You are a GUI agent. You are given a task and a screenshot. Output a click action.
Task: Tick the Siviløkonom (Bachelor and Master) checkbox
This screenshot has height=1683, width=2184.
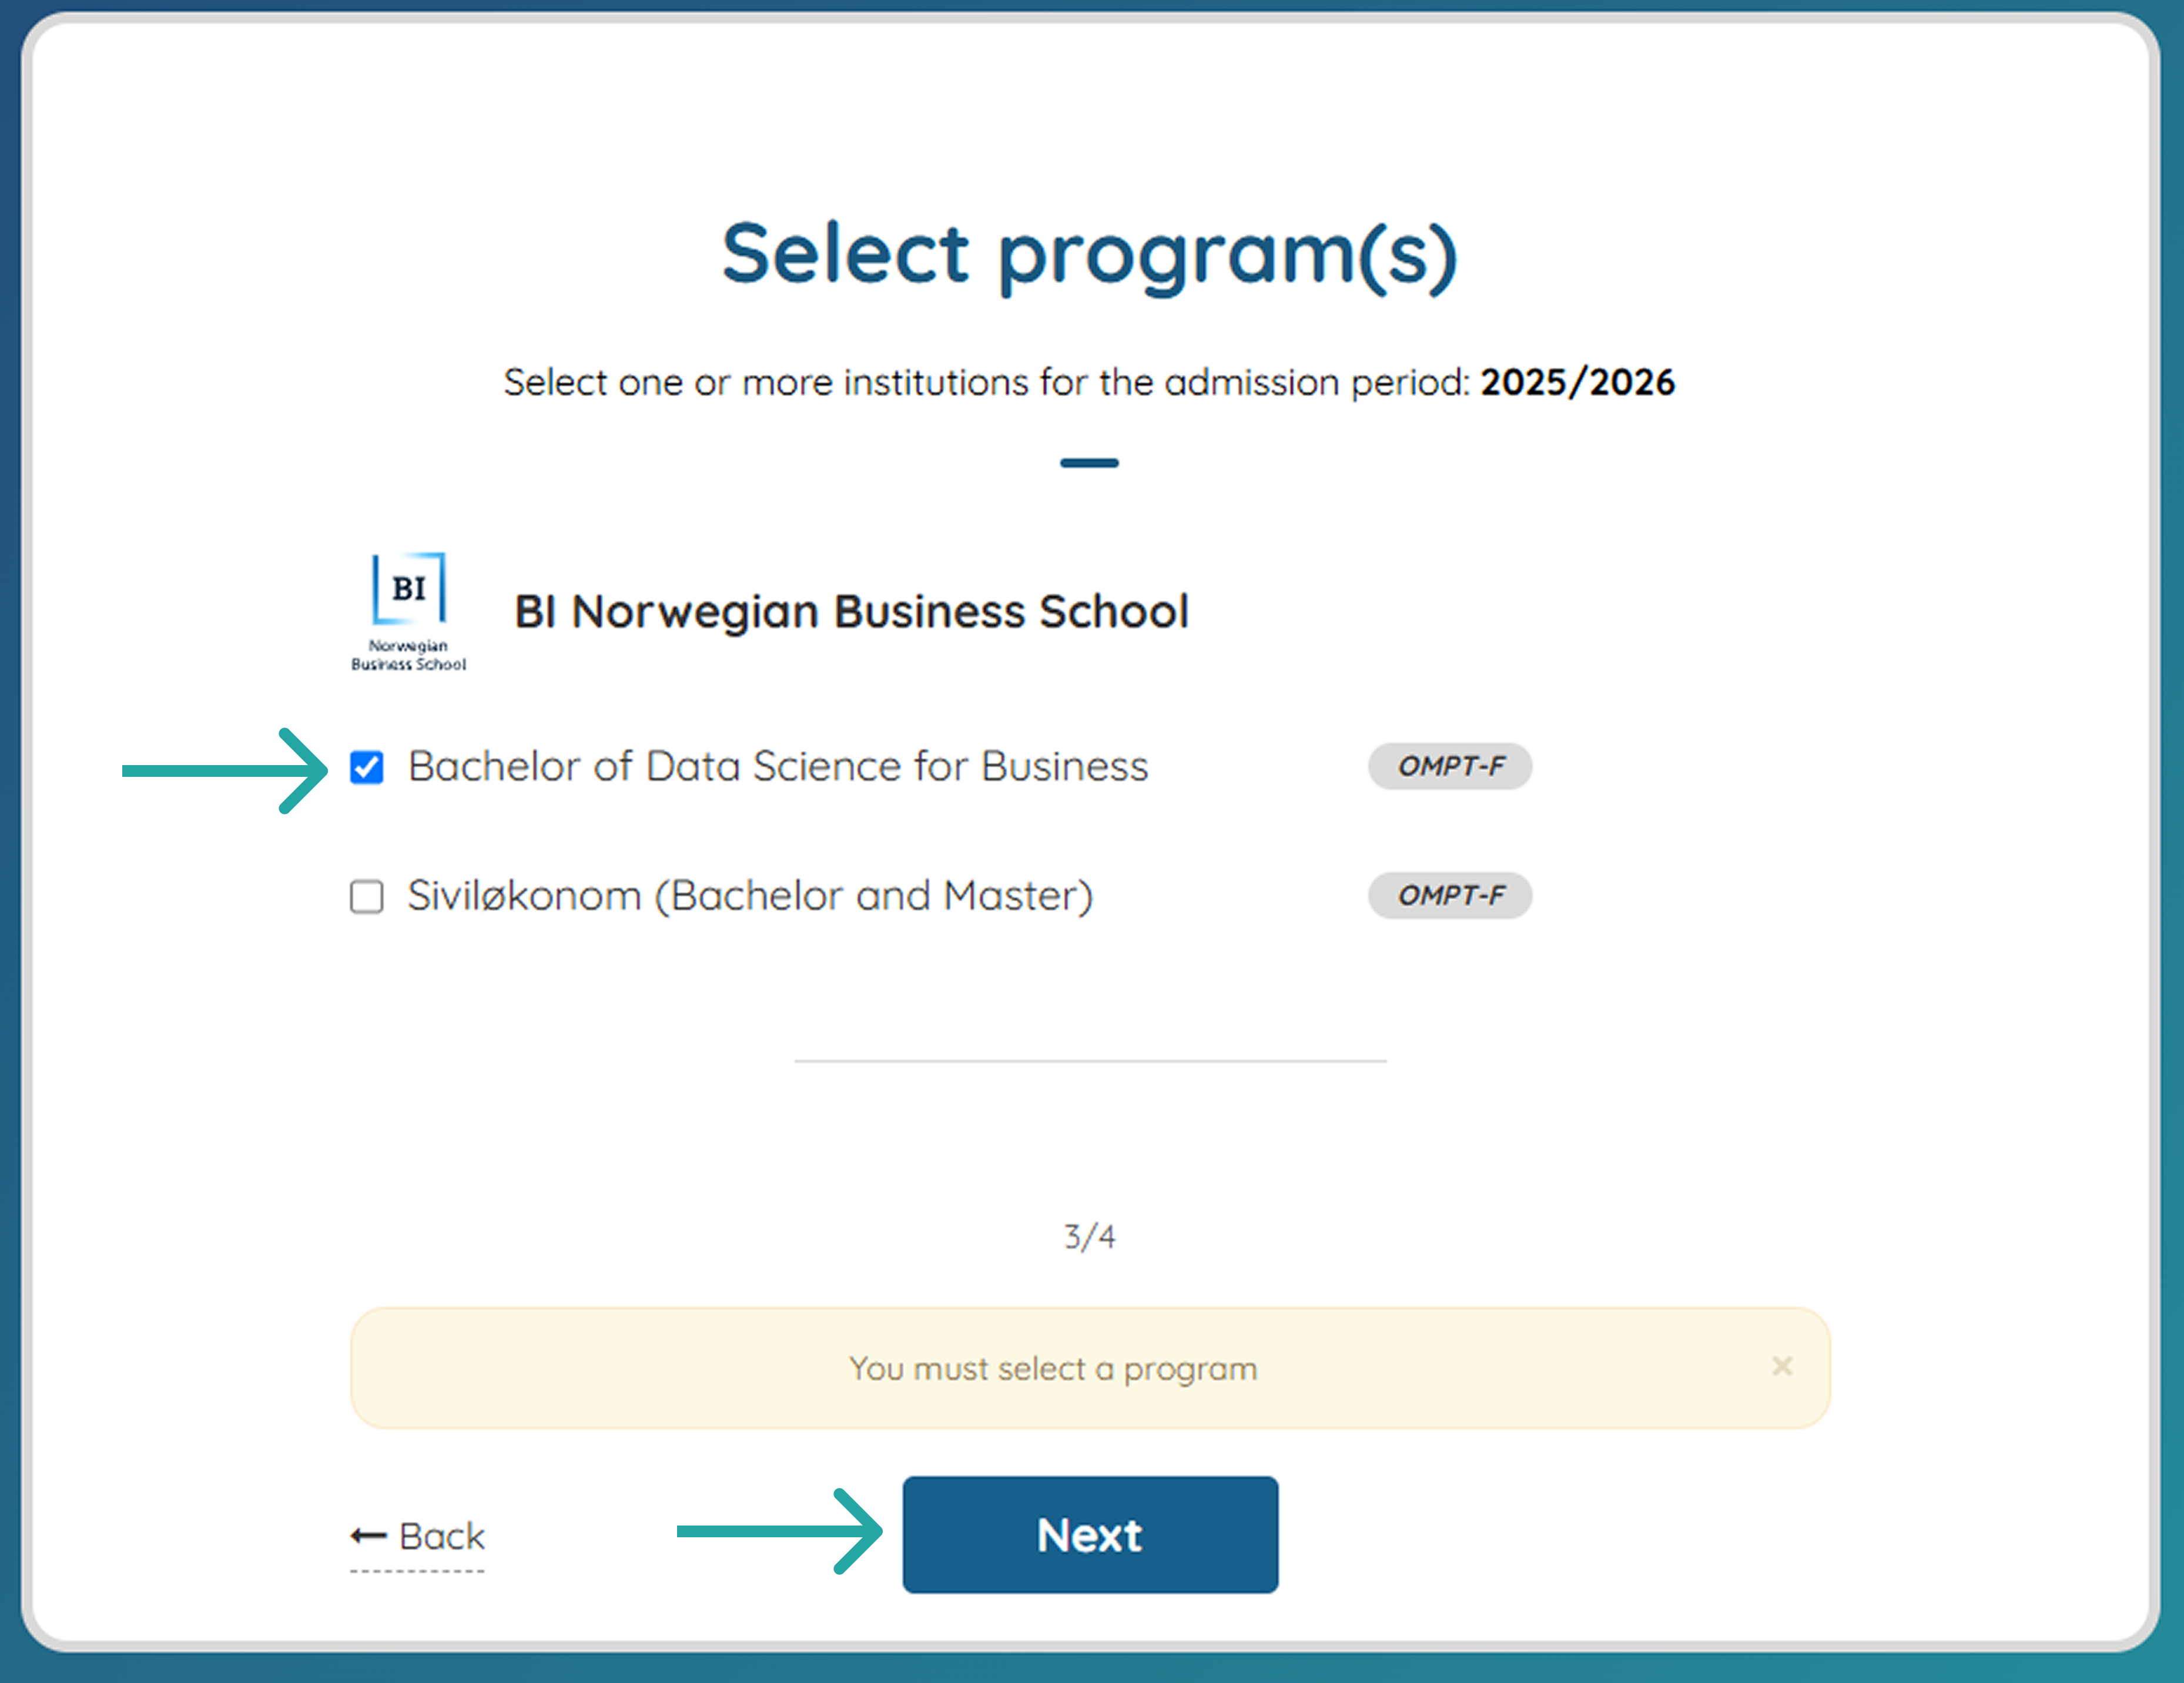pos(366,896)
